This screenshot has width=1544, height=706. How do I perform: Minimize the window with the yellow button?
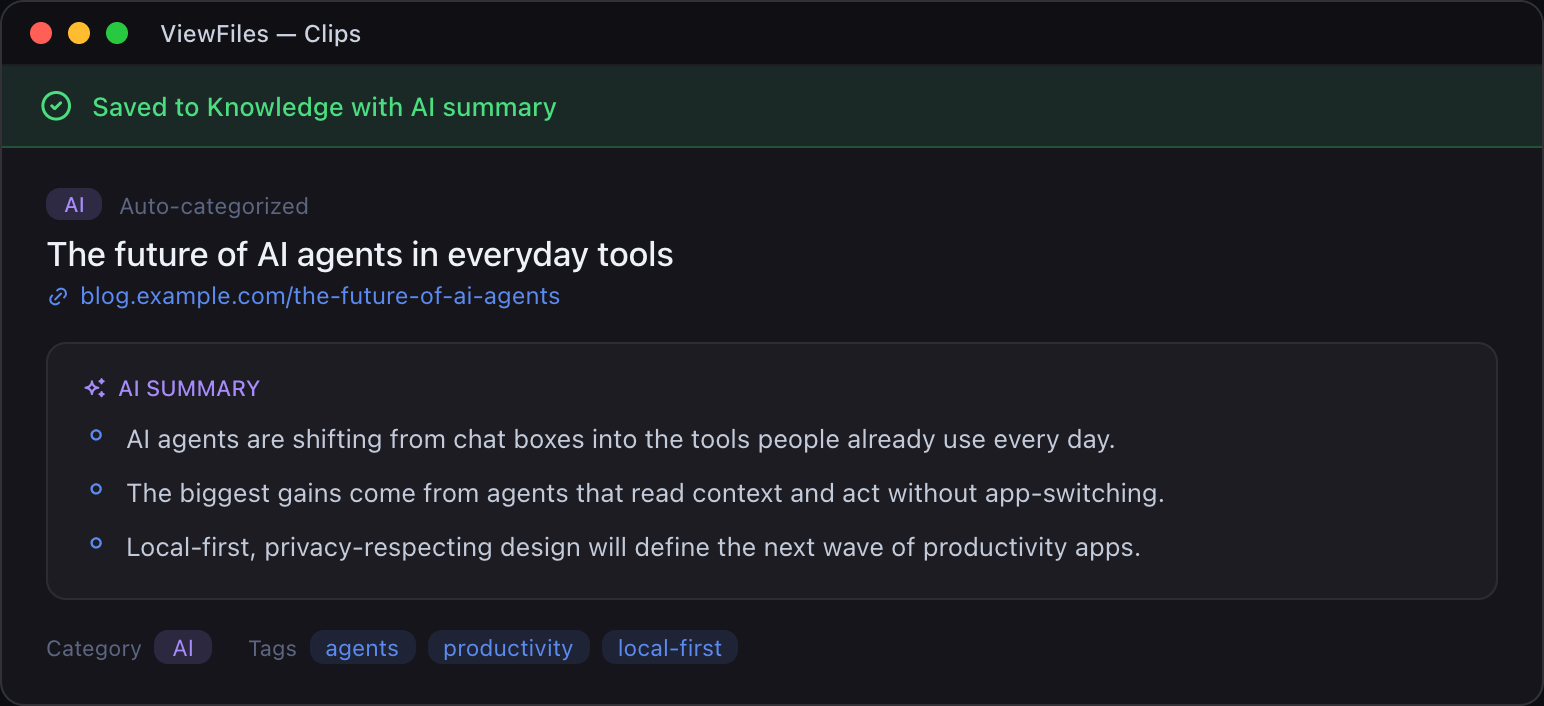coord(79,33)
